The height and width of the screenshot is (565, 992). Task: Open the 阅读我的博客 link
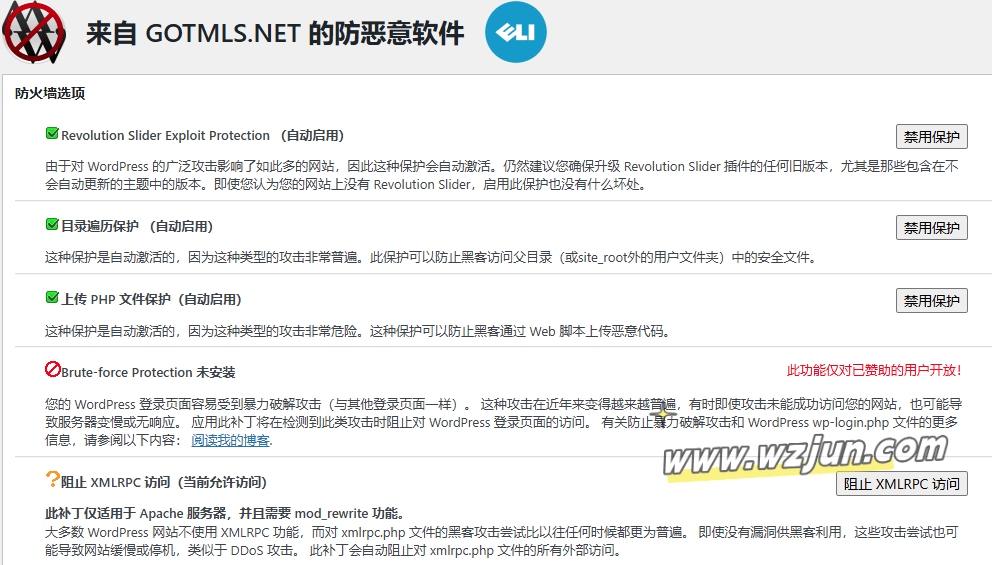[x=230, y=440]
